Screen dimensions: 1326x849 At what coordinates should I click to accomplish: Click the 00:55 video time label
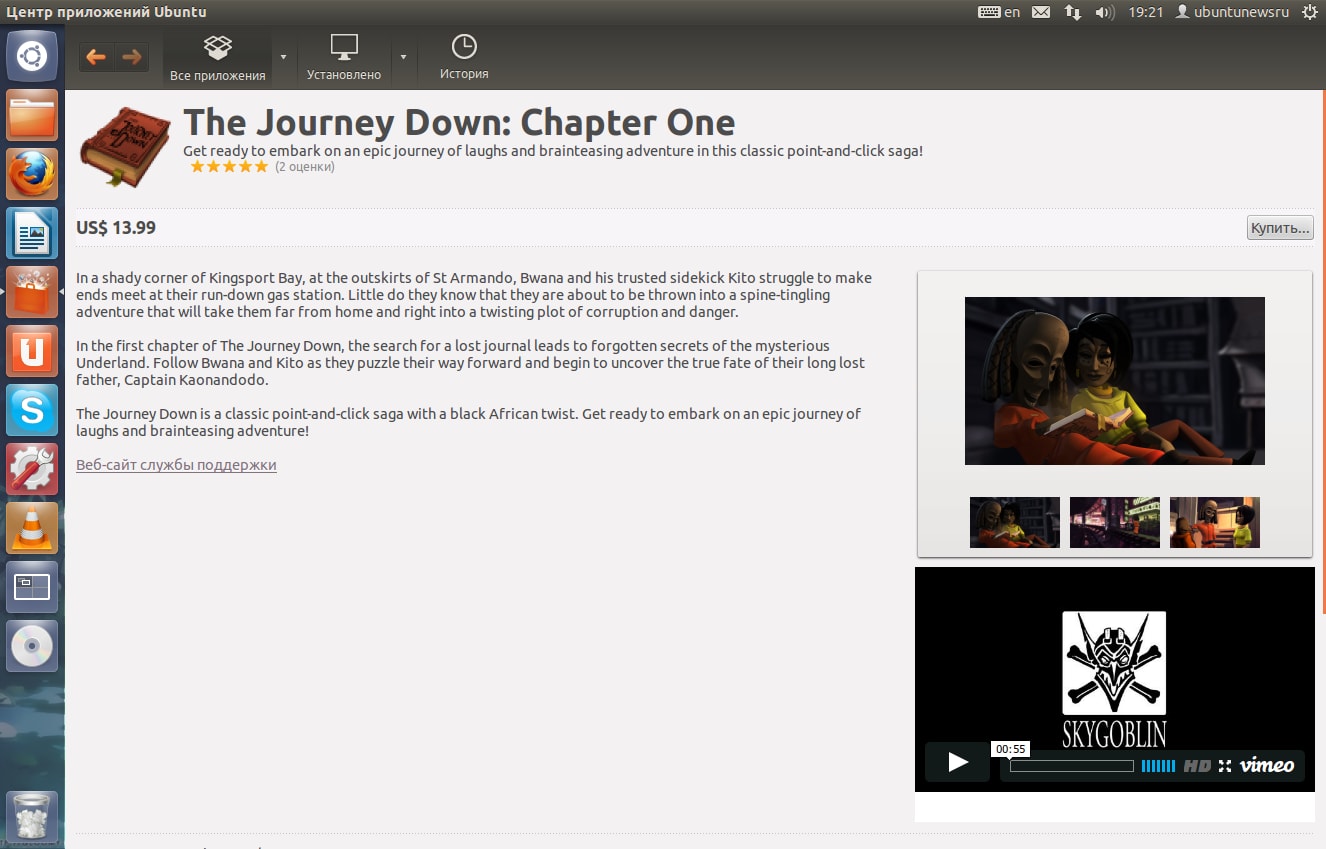point(1010,749)
